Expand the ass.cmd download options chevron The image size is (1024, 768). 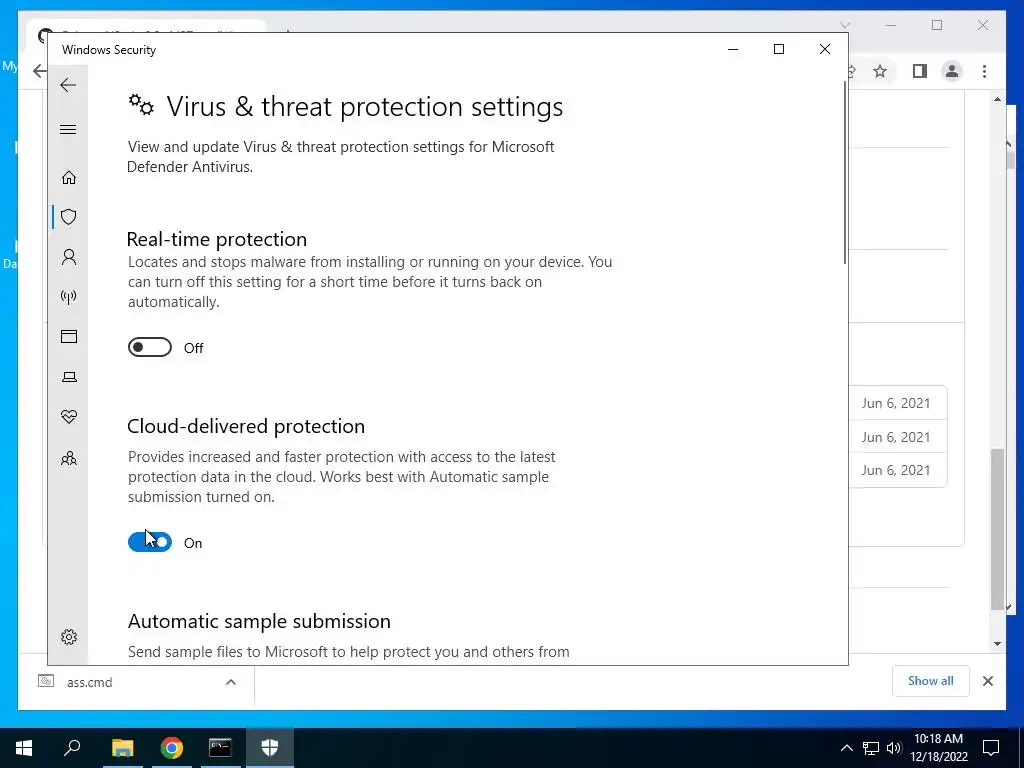(x=231, y=682)
